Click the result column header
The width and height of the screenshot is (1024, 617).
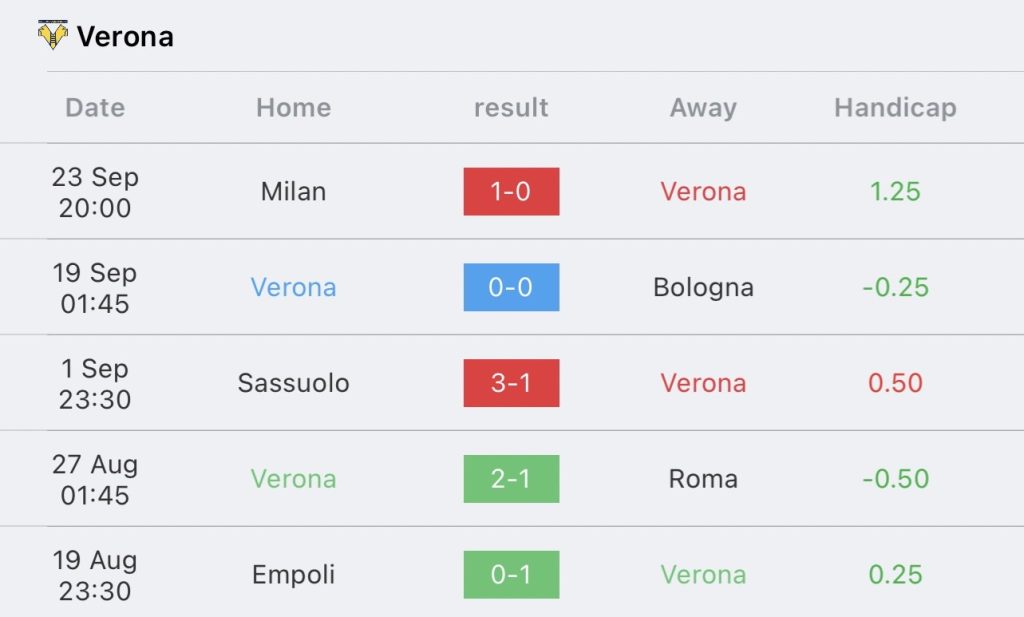click(x=511, y=108)
